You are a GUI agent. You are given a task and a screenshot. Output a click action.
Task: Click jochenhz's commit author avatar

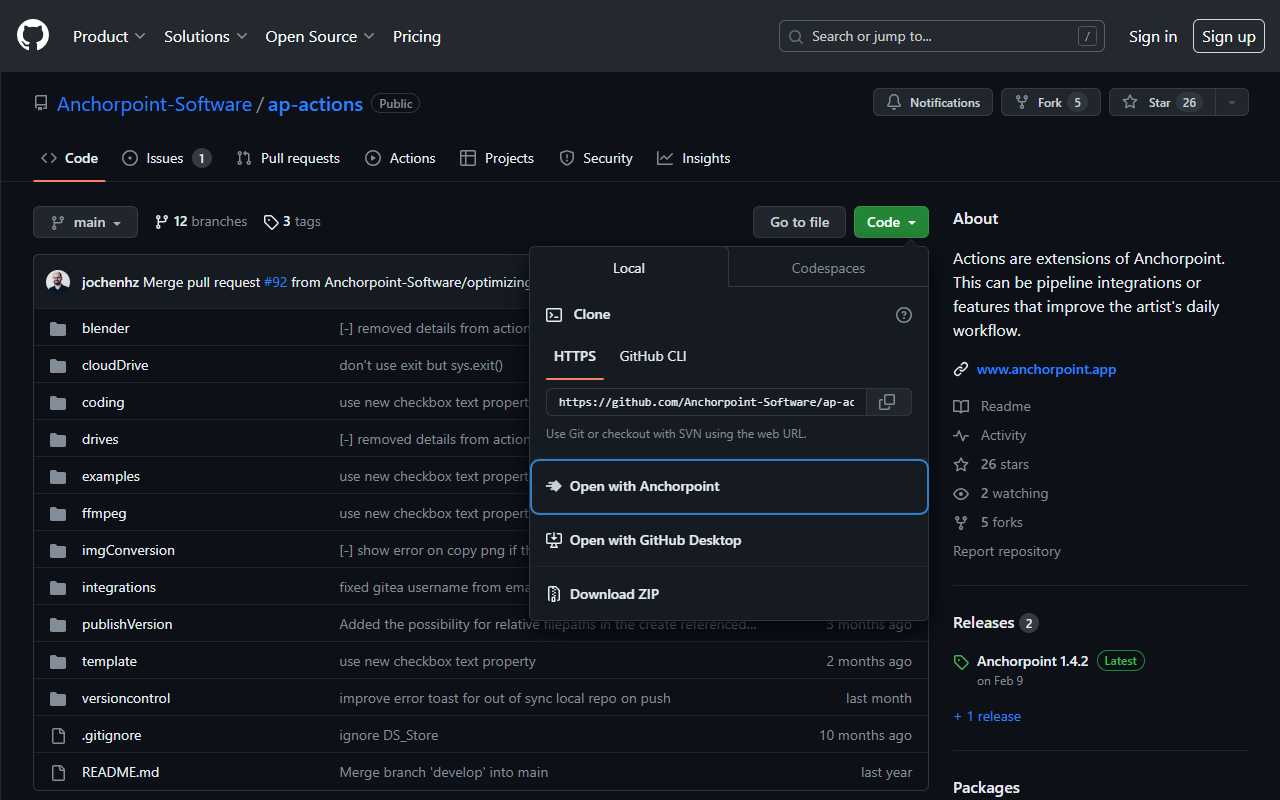(58, 282)
